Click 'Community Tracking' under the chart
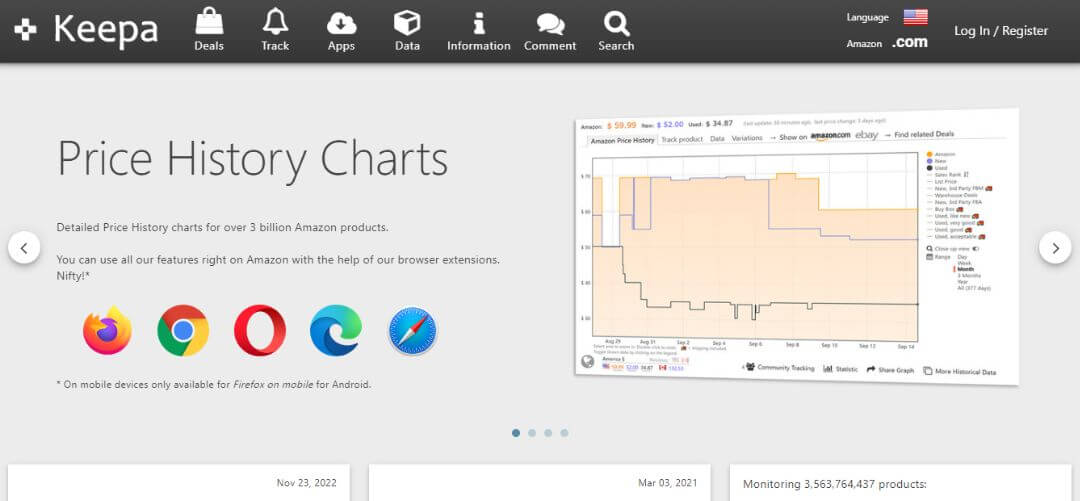Viewport: 1080px width, 501px height. click(x=780, y=368)
